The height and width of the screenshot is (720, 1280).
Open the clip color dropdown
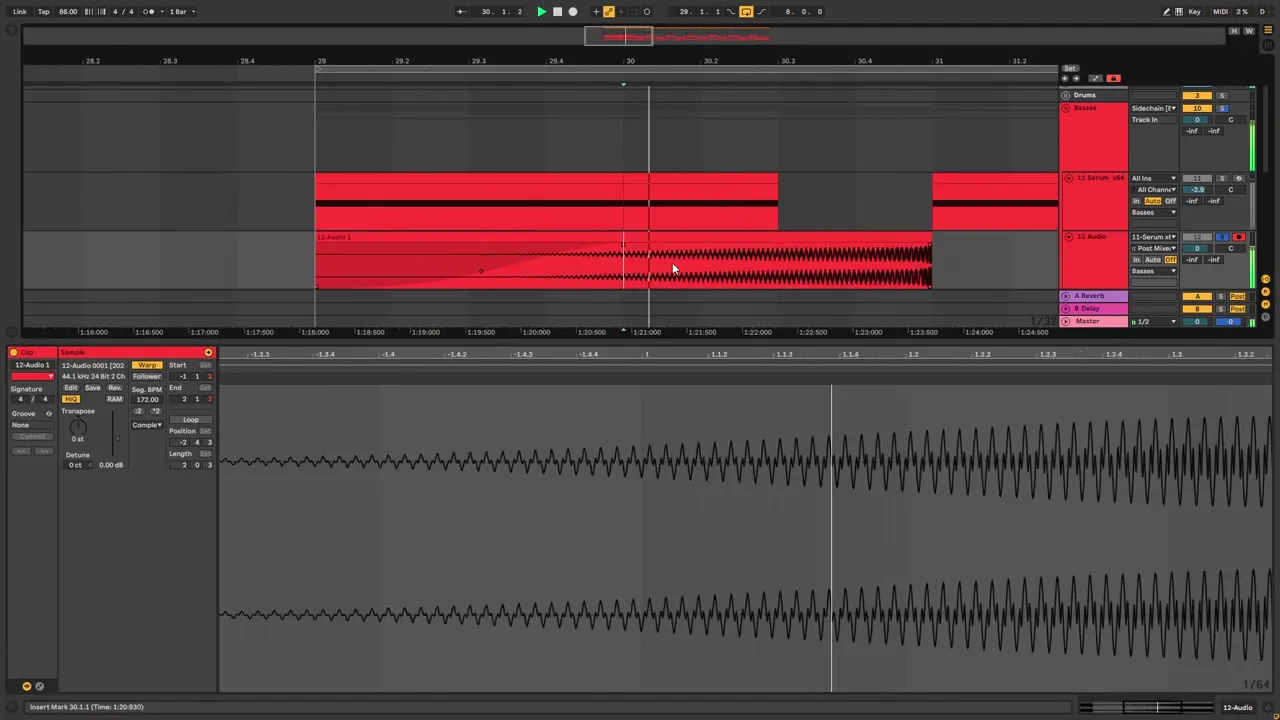(33, 377)
